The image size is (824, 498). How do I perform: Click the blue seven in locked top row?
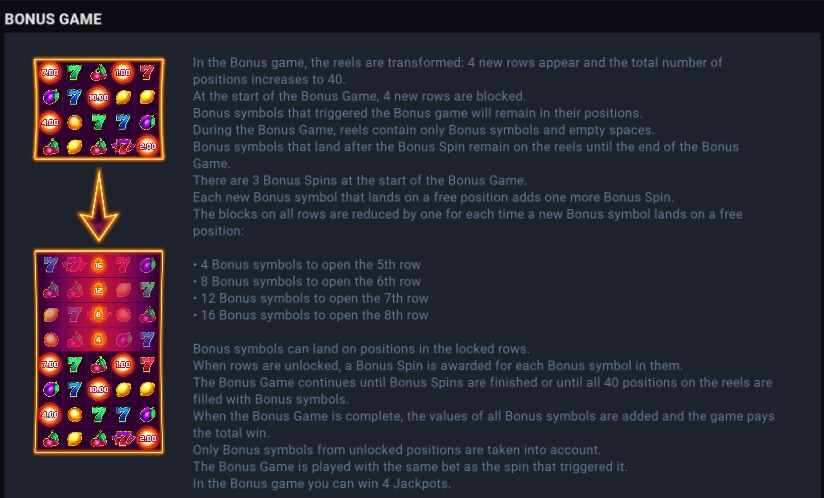pos(50,264)
